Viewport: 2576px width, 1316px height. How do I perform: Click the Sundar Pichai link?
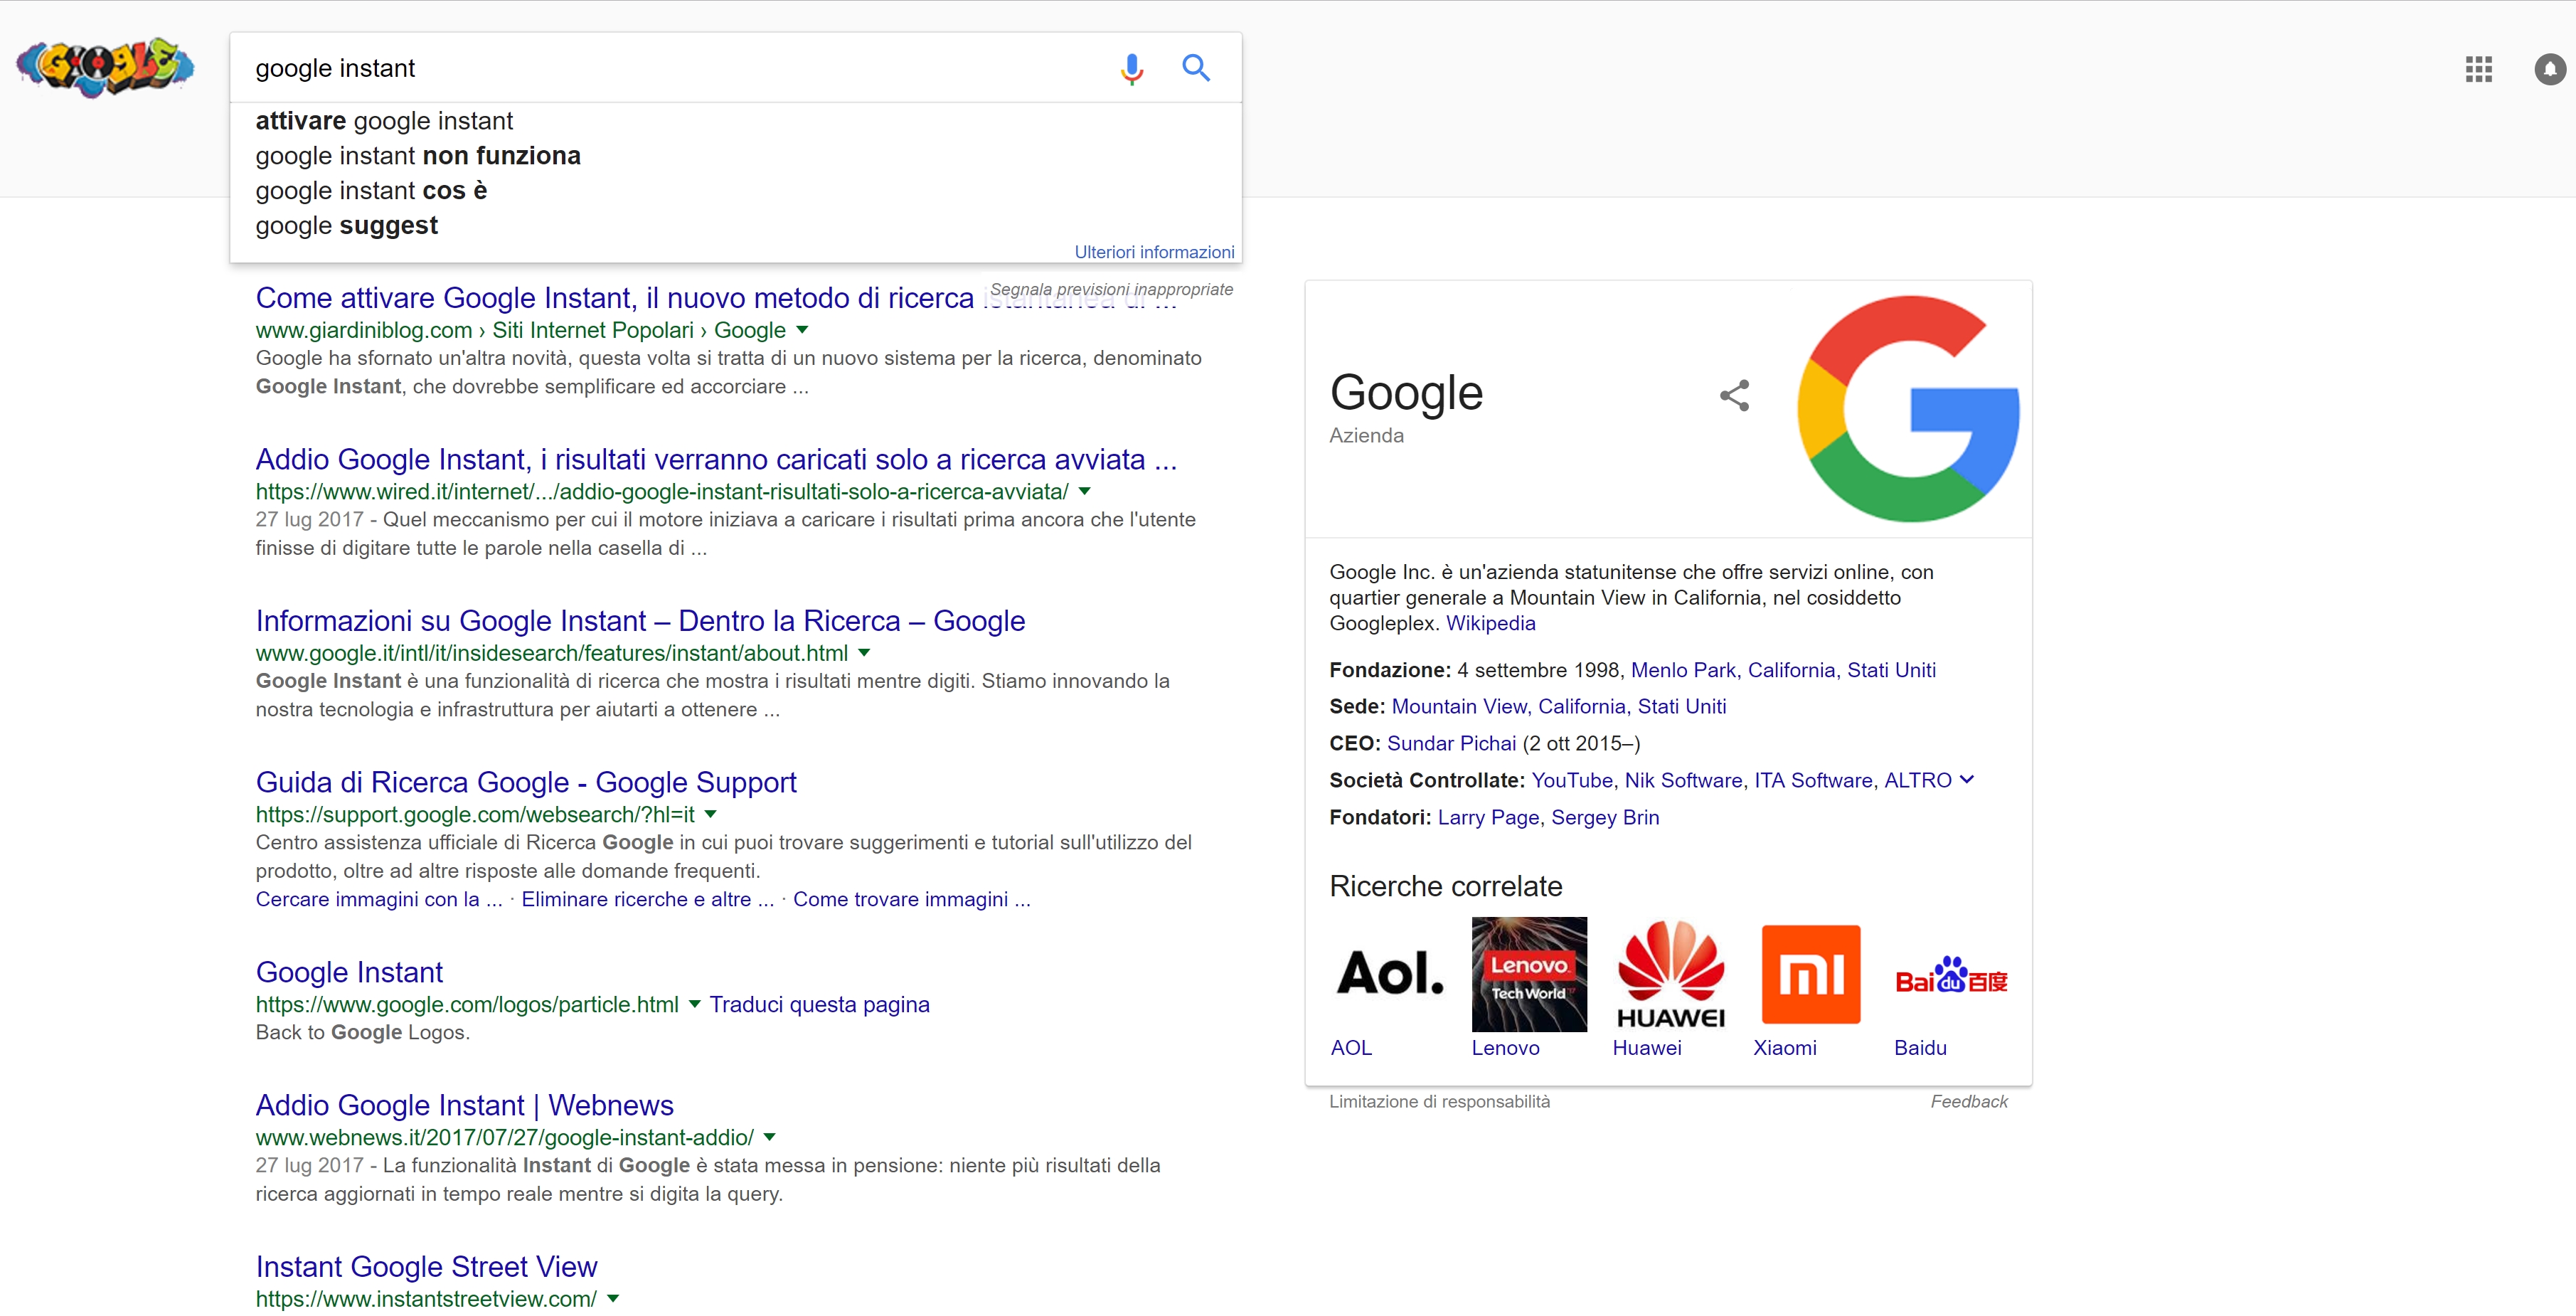click(x=1451, y=744)
